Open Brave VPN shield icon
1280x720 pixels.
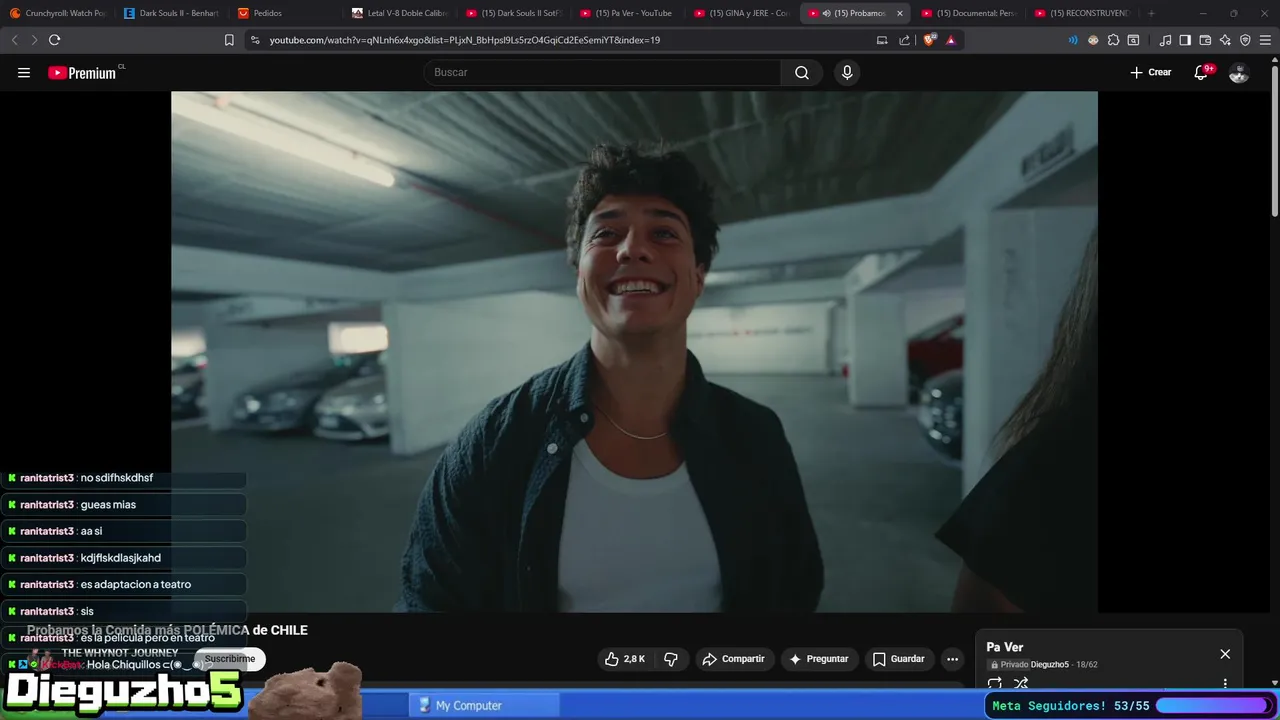click(x=1245, y=40)
